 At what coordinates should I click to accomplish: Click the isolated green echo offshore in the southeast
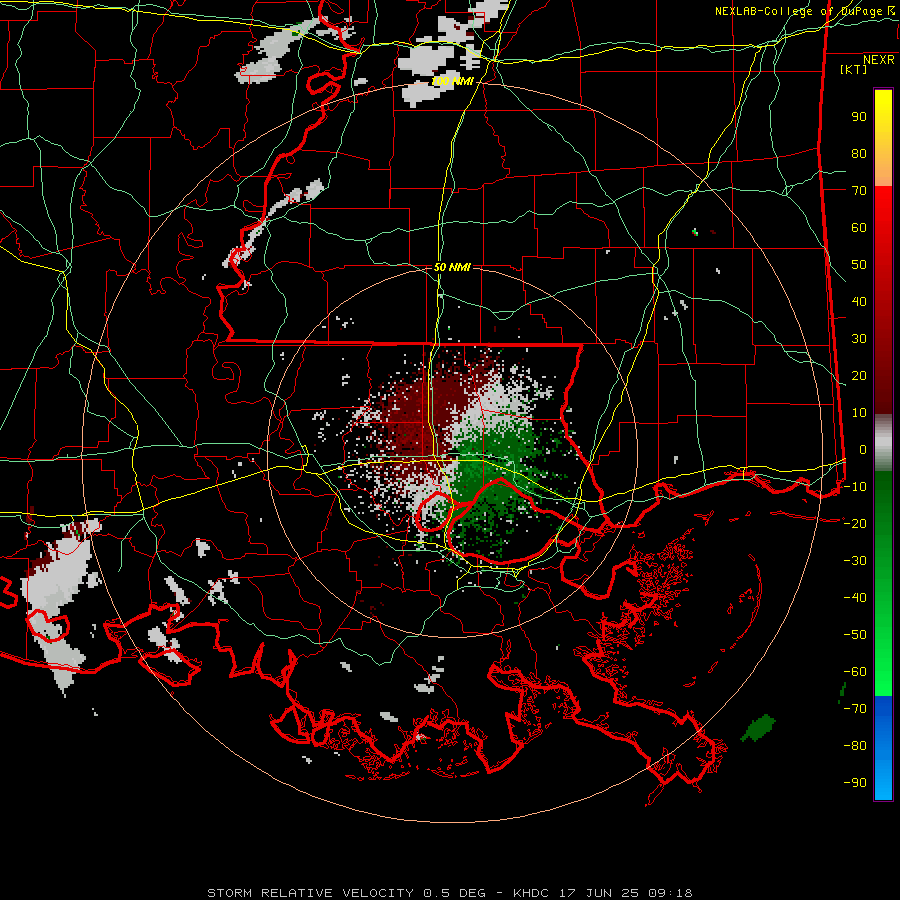click(758, 728)
